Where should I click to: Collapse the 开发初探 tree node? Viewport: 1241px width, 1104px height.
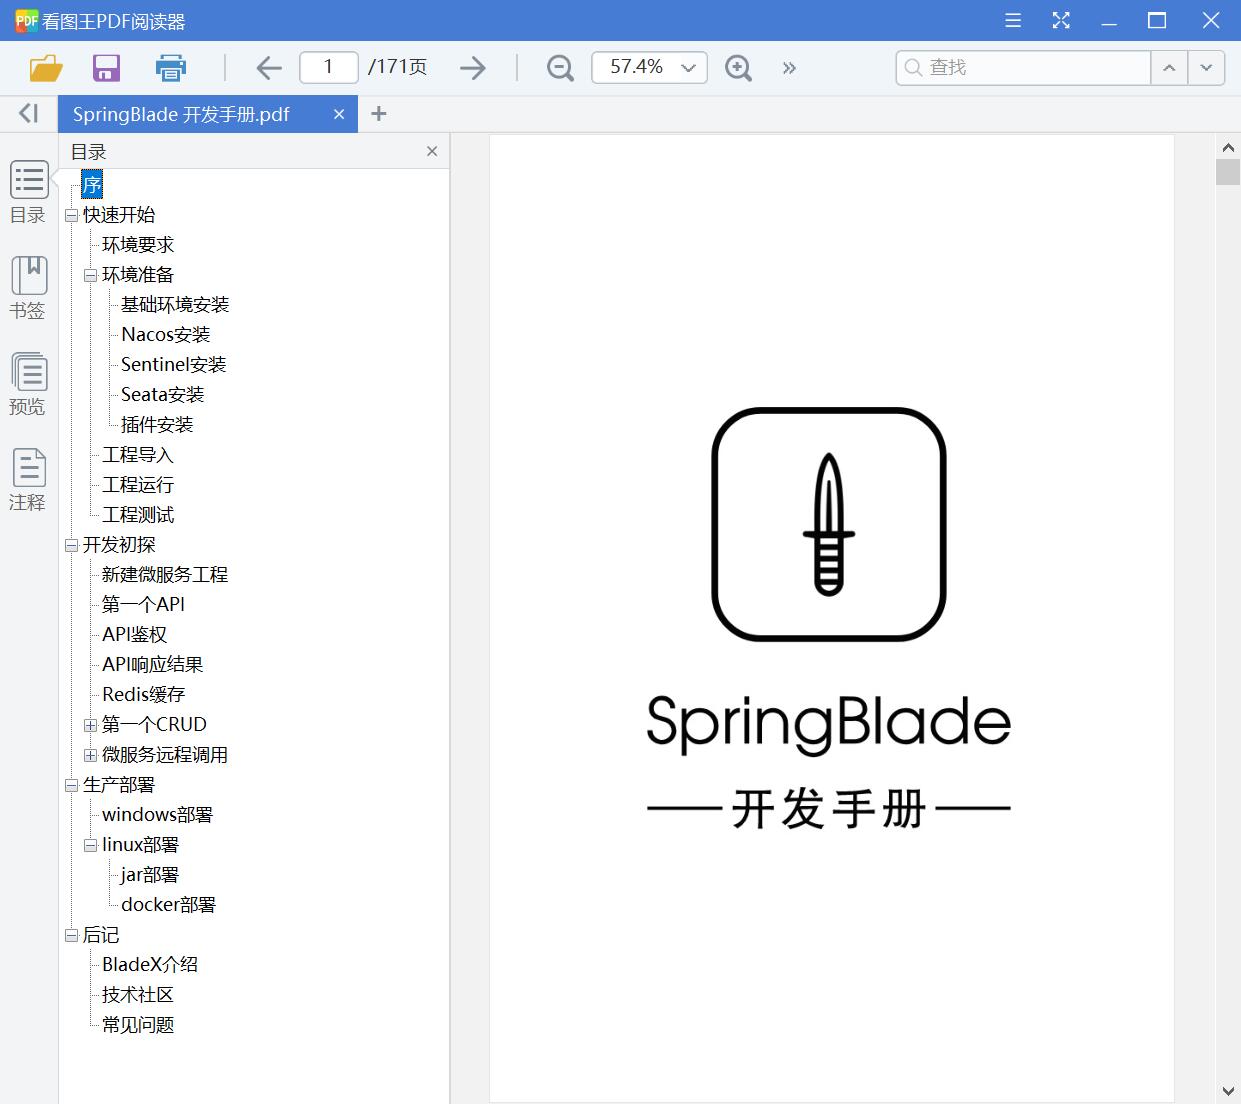[71, 545]
